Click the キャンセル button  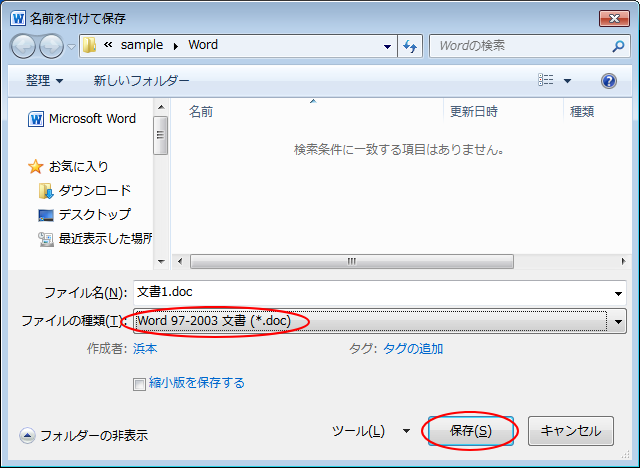pyautogui.click(x=571, y=431)
